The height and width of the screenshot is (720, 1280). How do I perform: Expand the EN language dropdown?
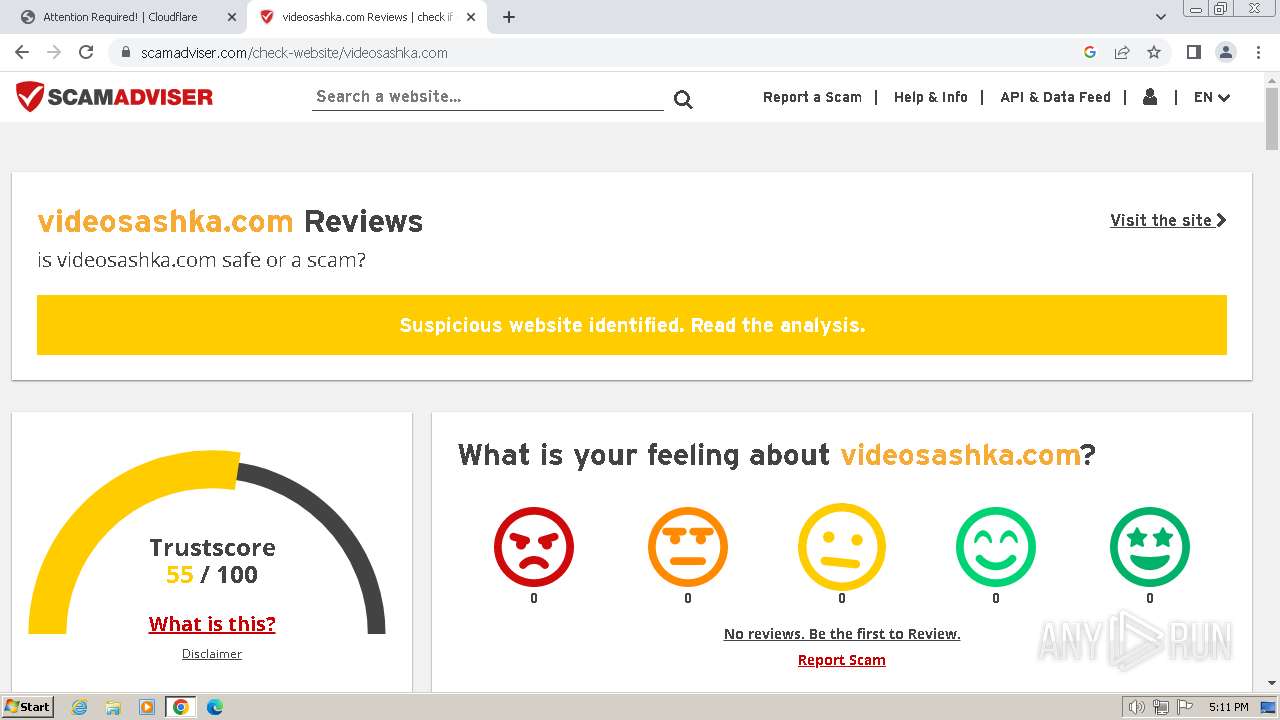pos(1212,97)
